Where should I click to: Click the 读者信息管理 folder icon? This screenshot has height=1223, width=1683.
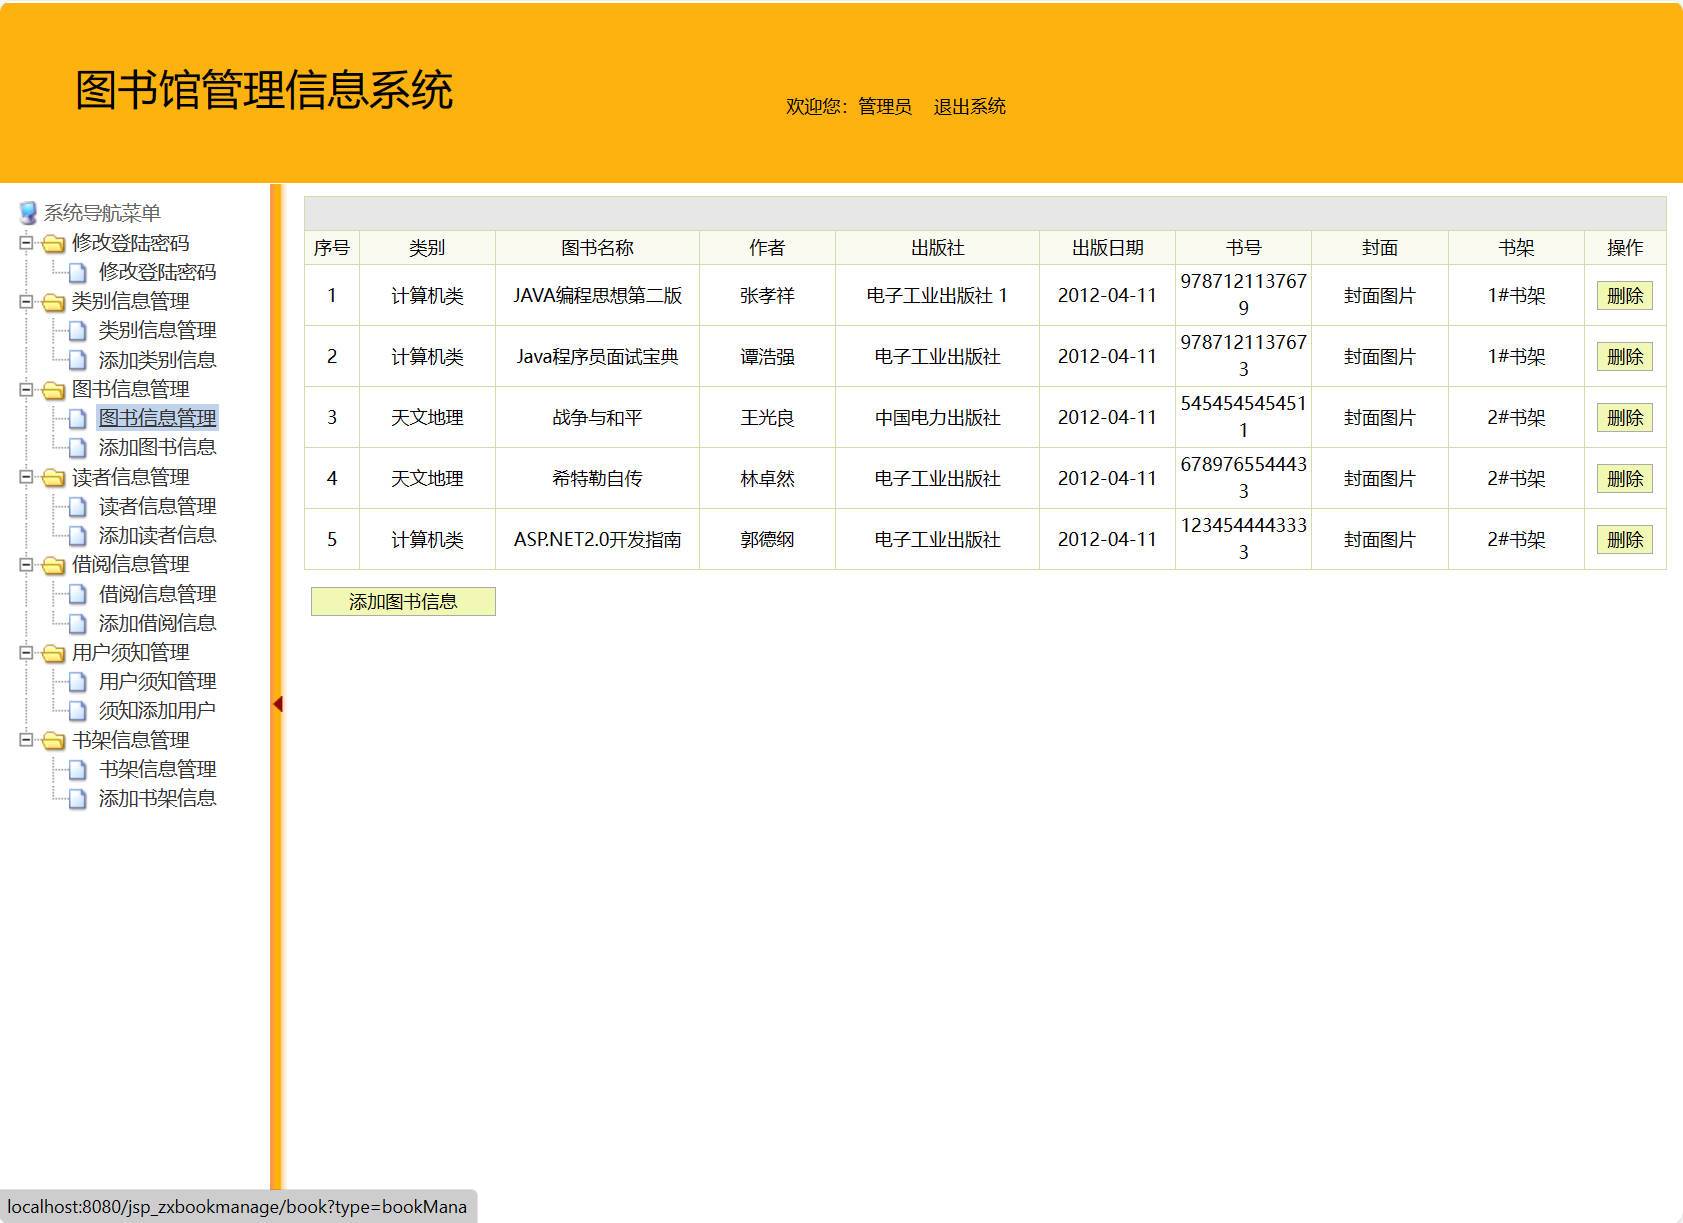click(54, 478)
